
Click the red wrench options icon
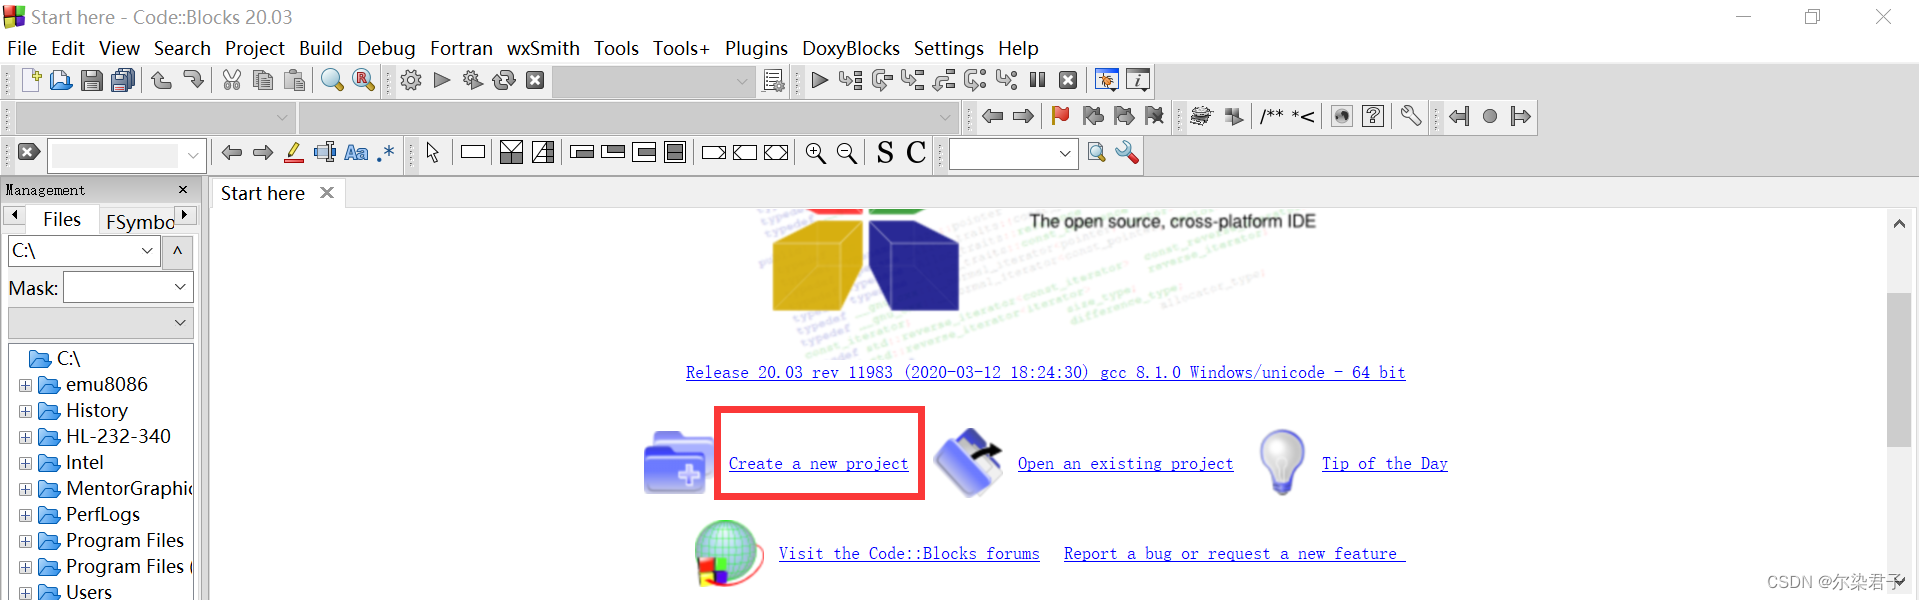[1127, 152]
